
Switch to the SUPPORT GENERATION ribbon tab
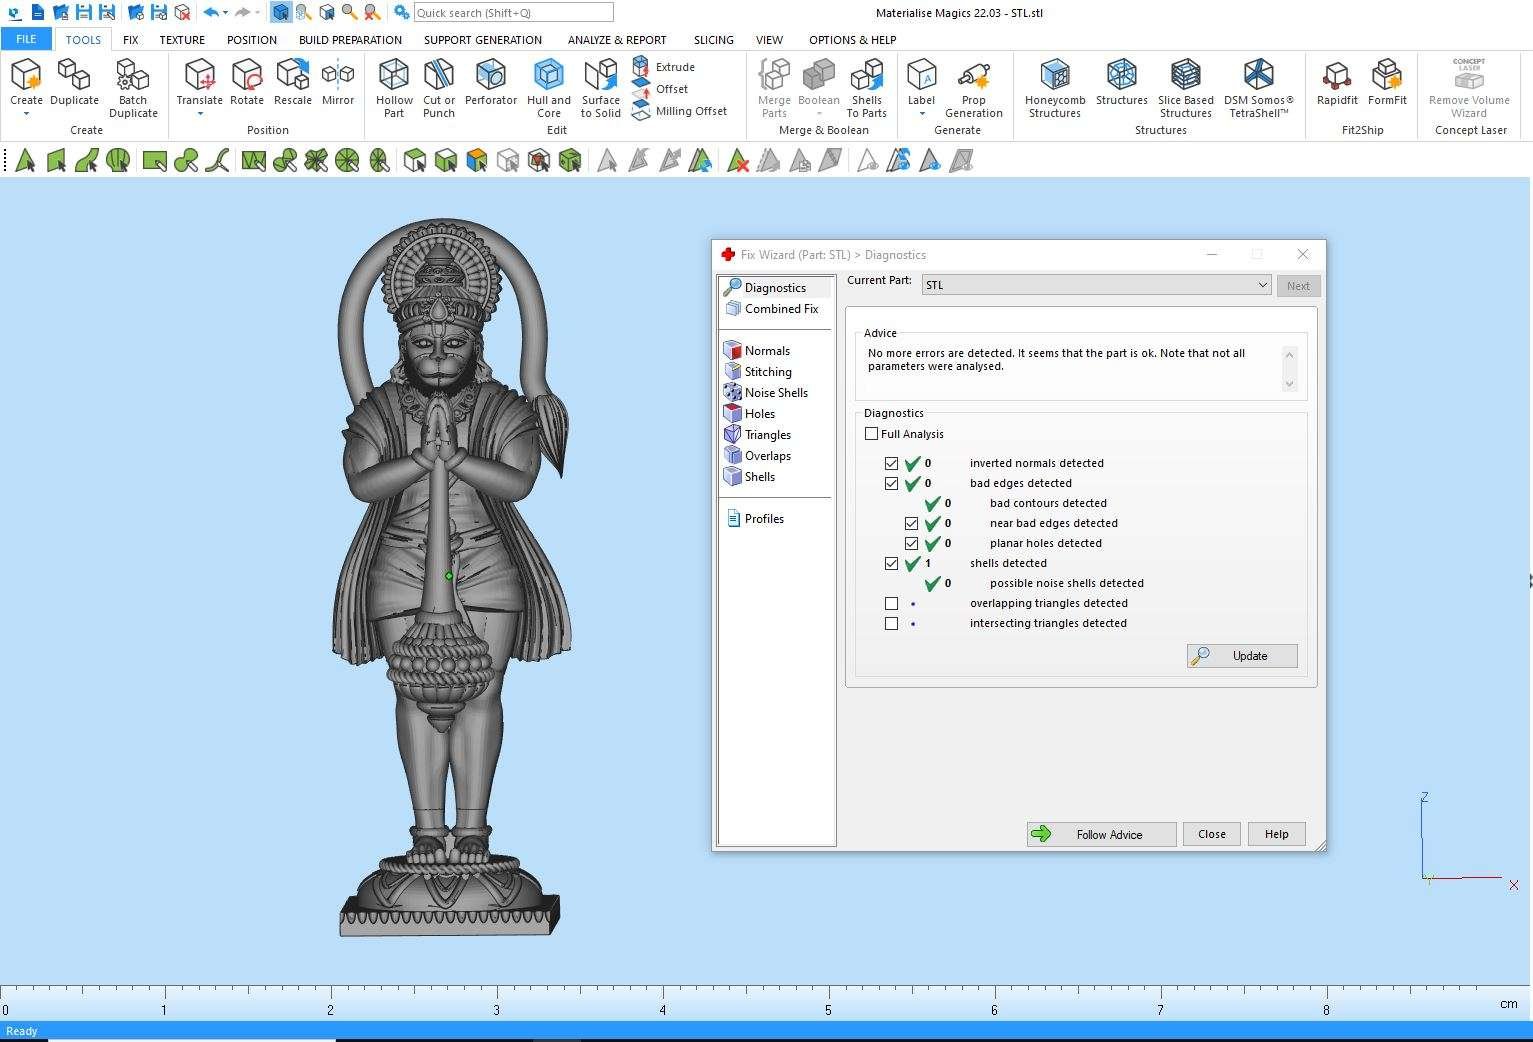(482, 40)
